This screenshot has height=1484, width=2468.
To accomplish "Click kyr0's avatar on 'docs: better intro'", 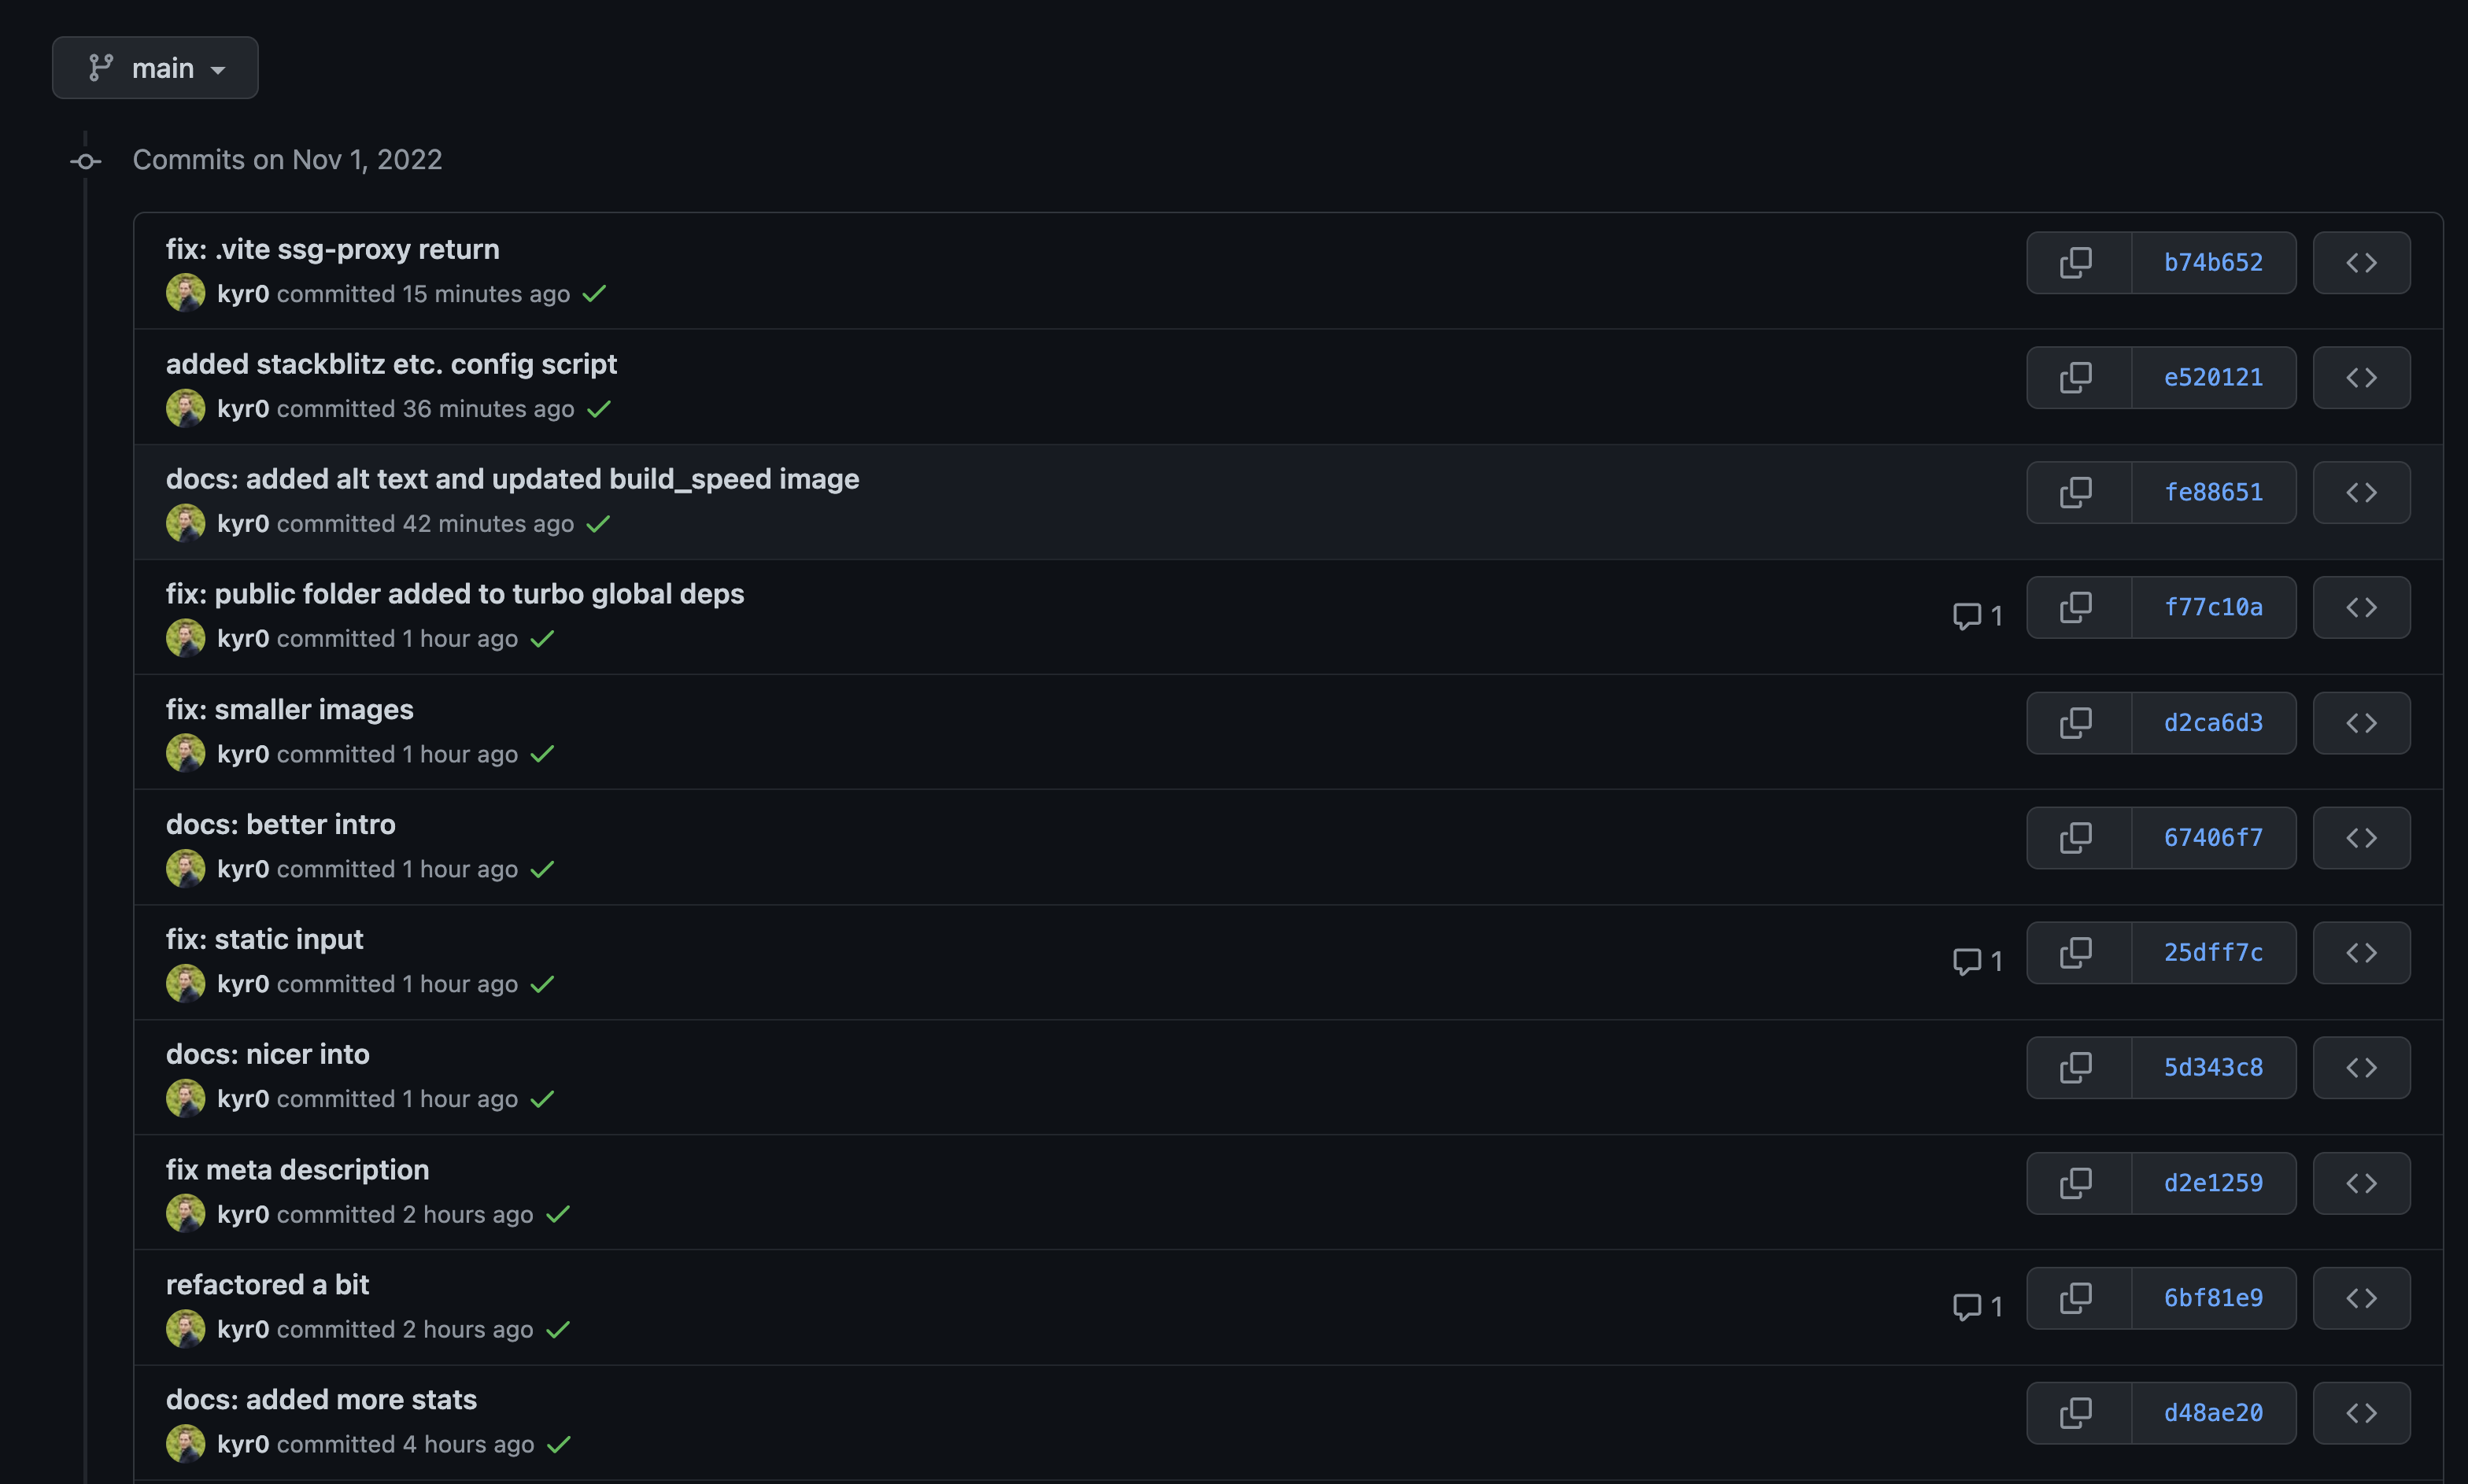I will [186, 868].
